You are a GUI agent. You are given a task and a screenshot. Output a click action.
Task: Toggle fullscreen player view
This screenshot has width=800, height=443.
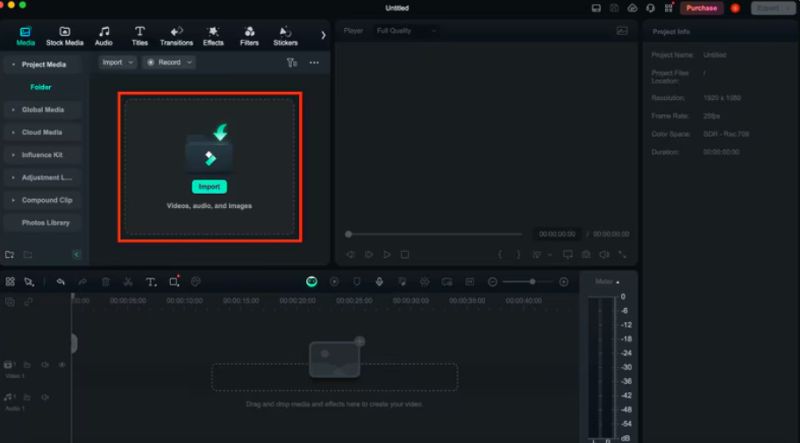coord(622,254)
